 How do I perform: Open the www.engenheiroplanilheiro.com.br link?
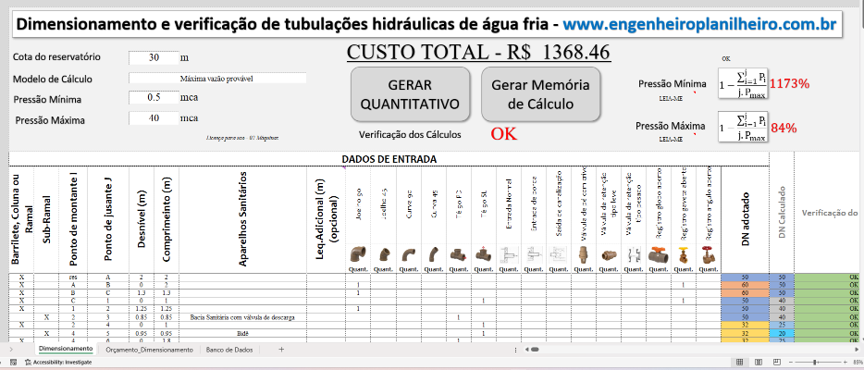tap(699, 25)
